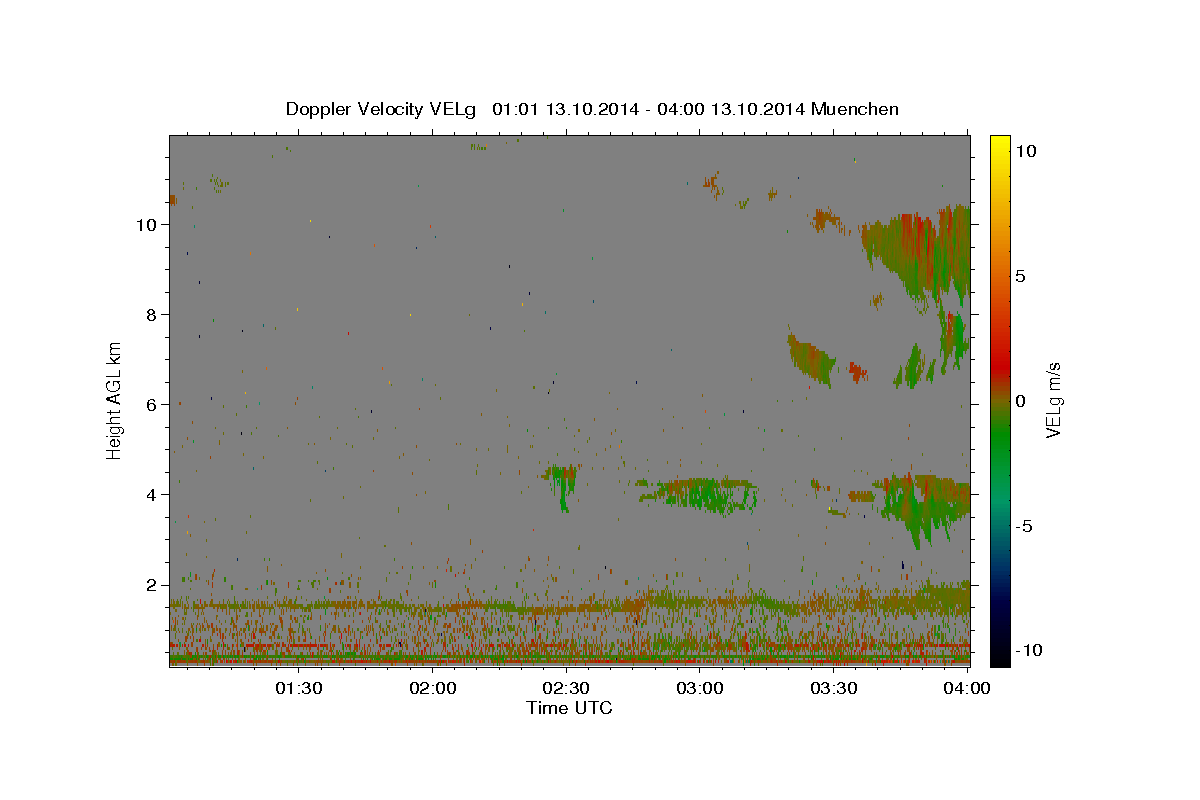Click the height axis label '8'
The image size is (1200, 800).
tap(152, 315)
